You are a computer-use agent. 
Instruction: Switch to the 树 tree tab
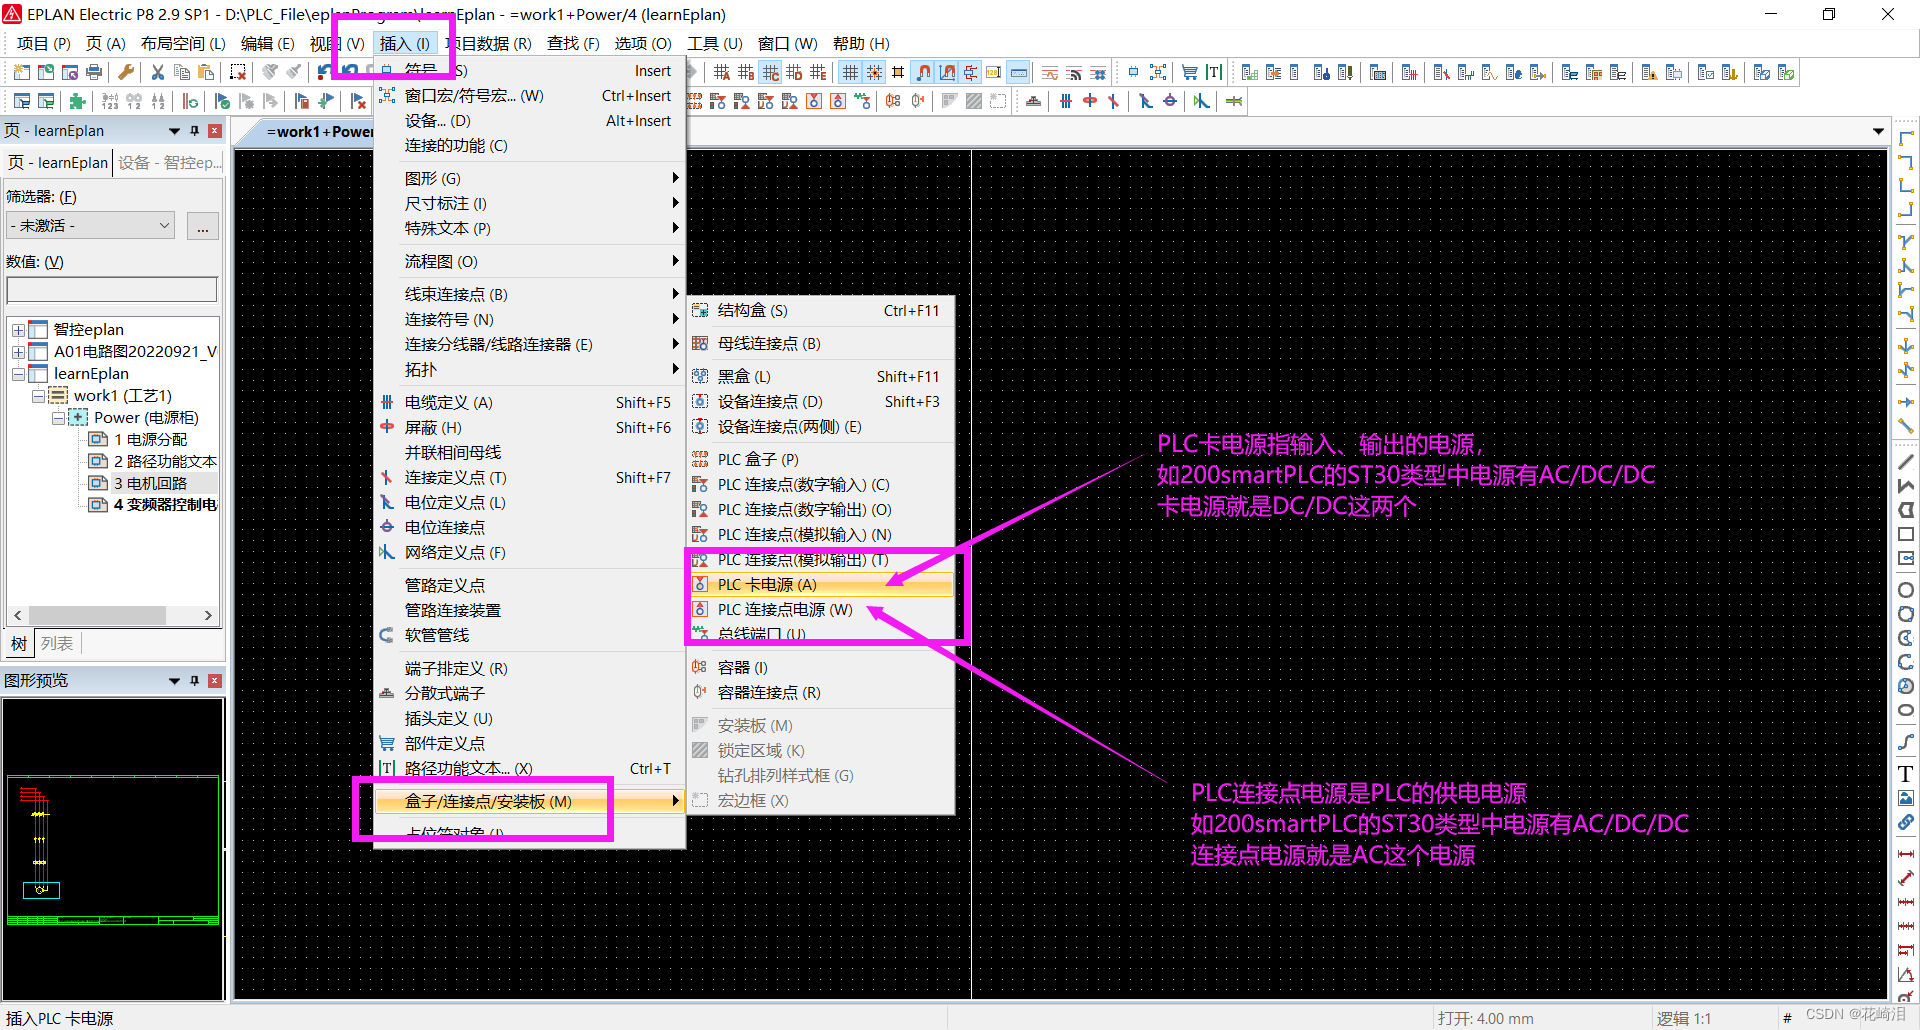[x=19, y=644]
